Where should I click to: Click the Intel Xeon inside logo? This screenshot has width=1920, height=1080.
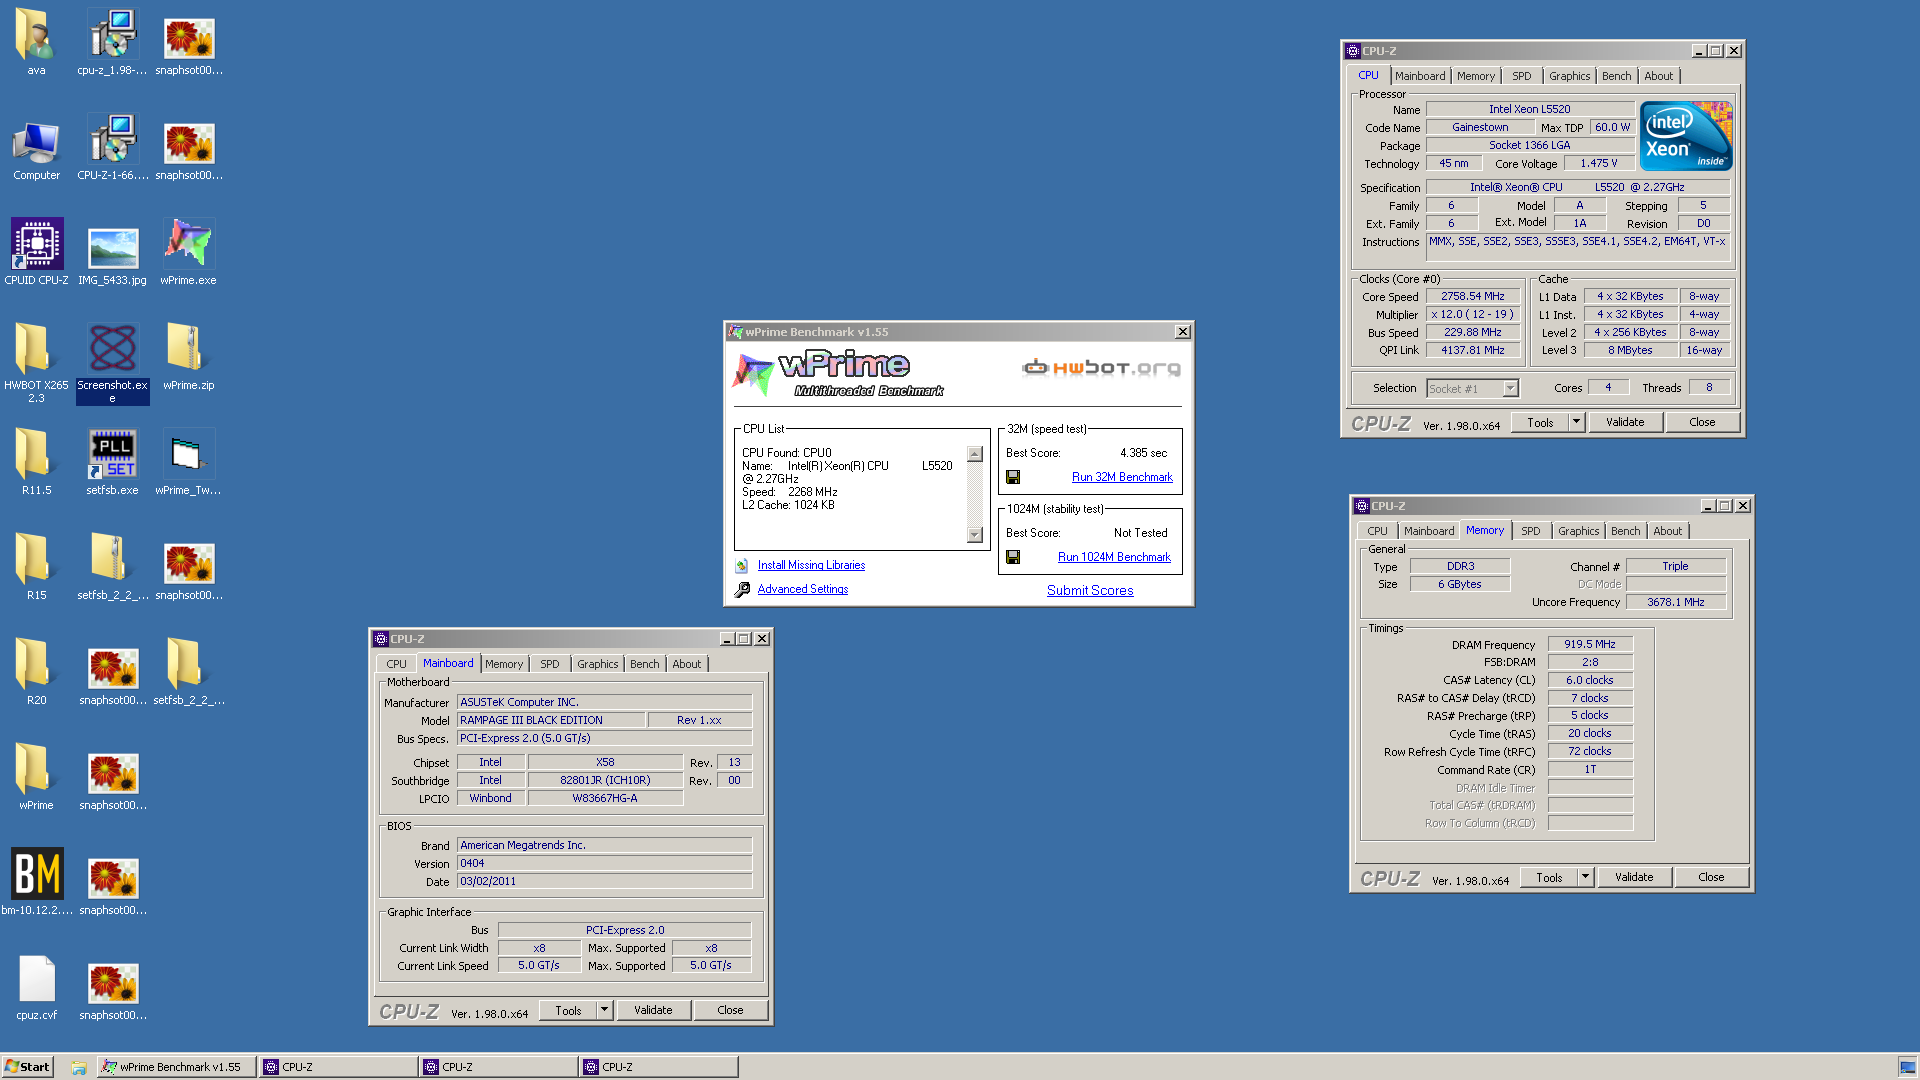coord(1686,136)
